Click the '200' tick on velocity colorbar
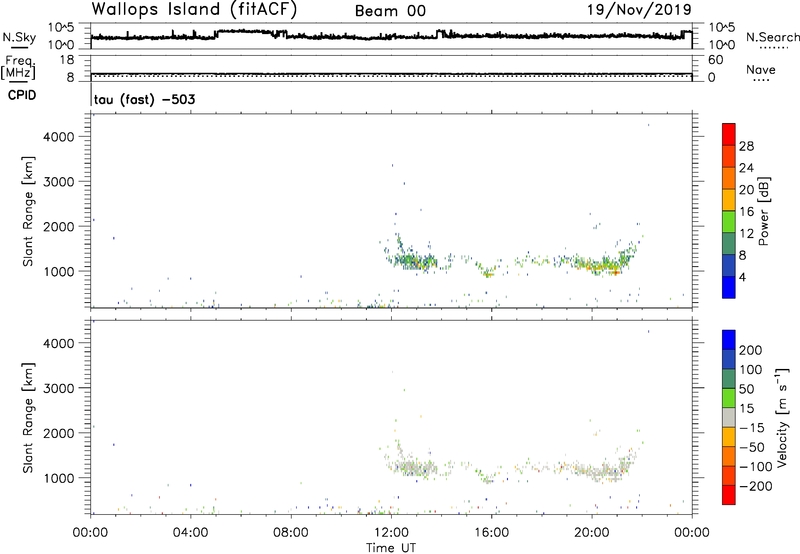 click(x=751, y=350)
